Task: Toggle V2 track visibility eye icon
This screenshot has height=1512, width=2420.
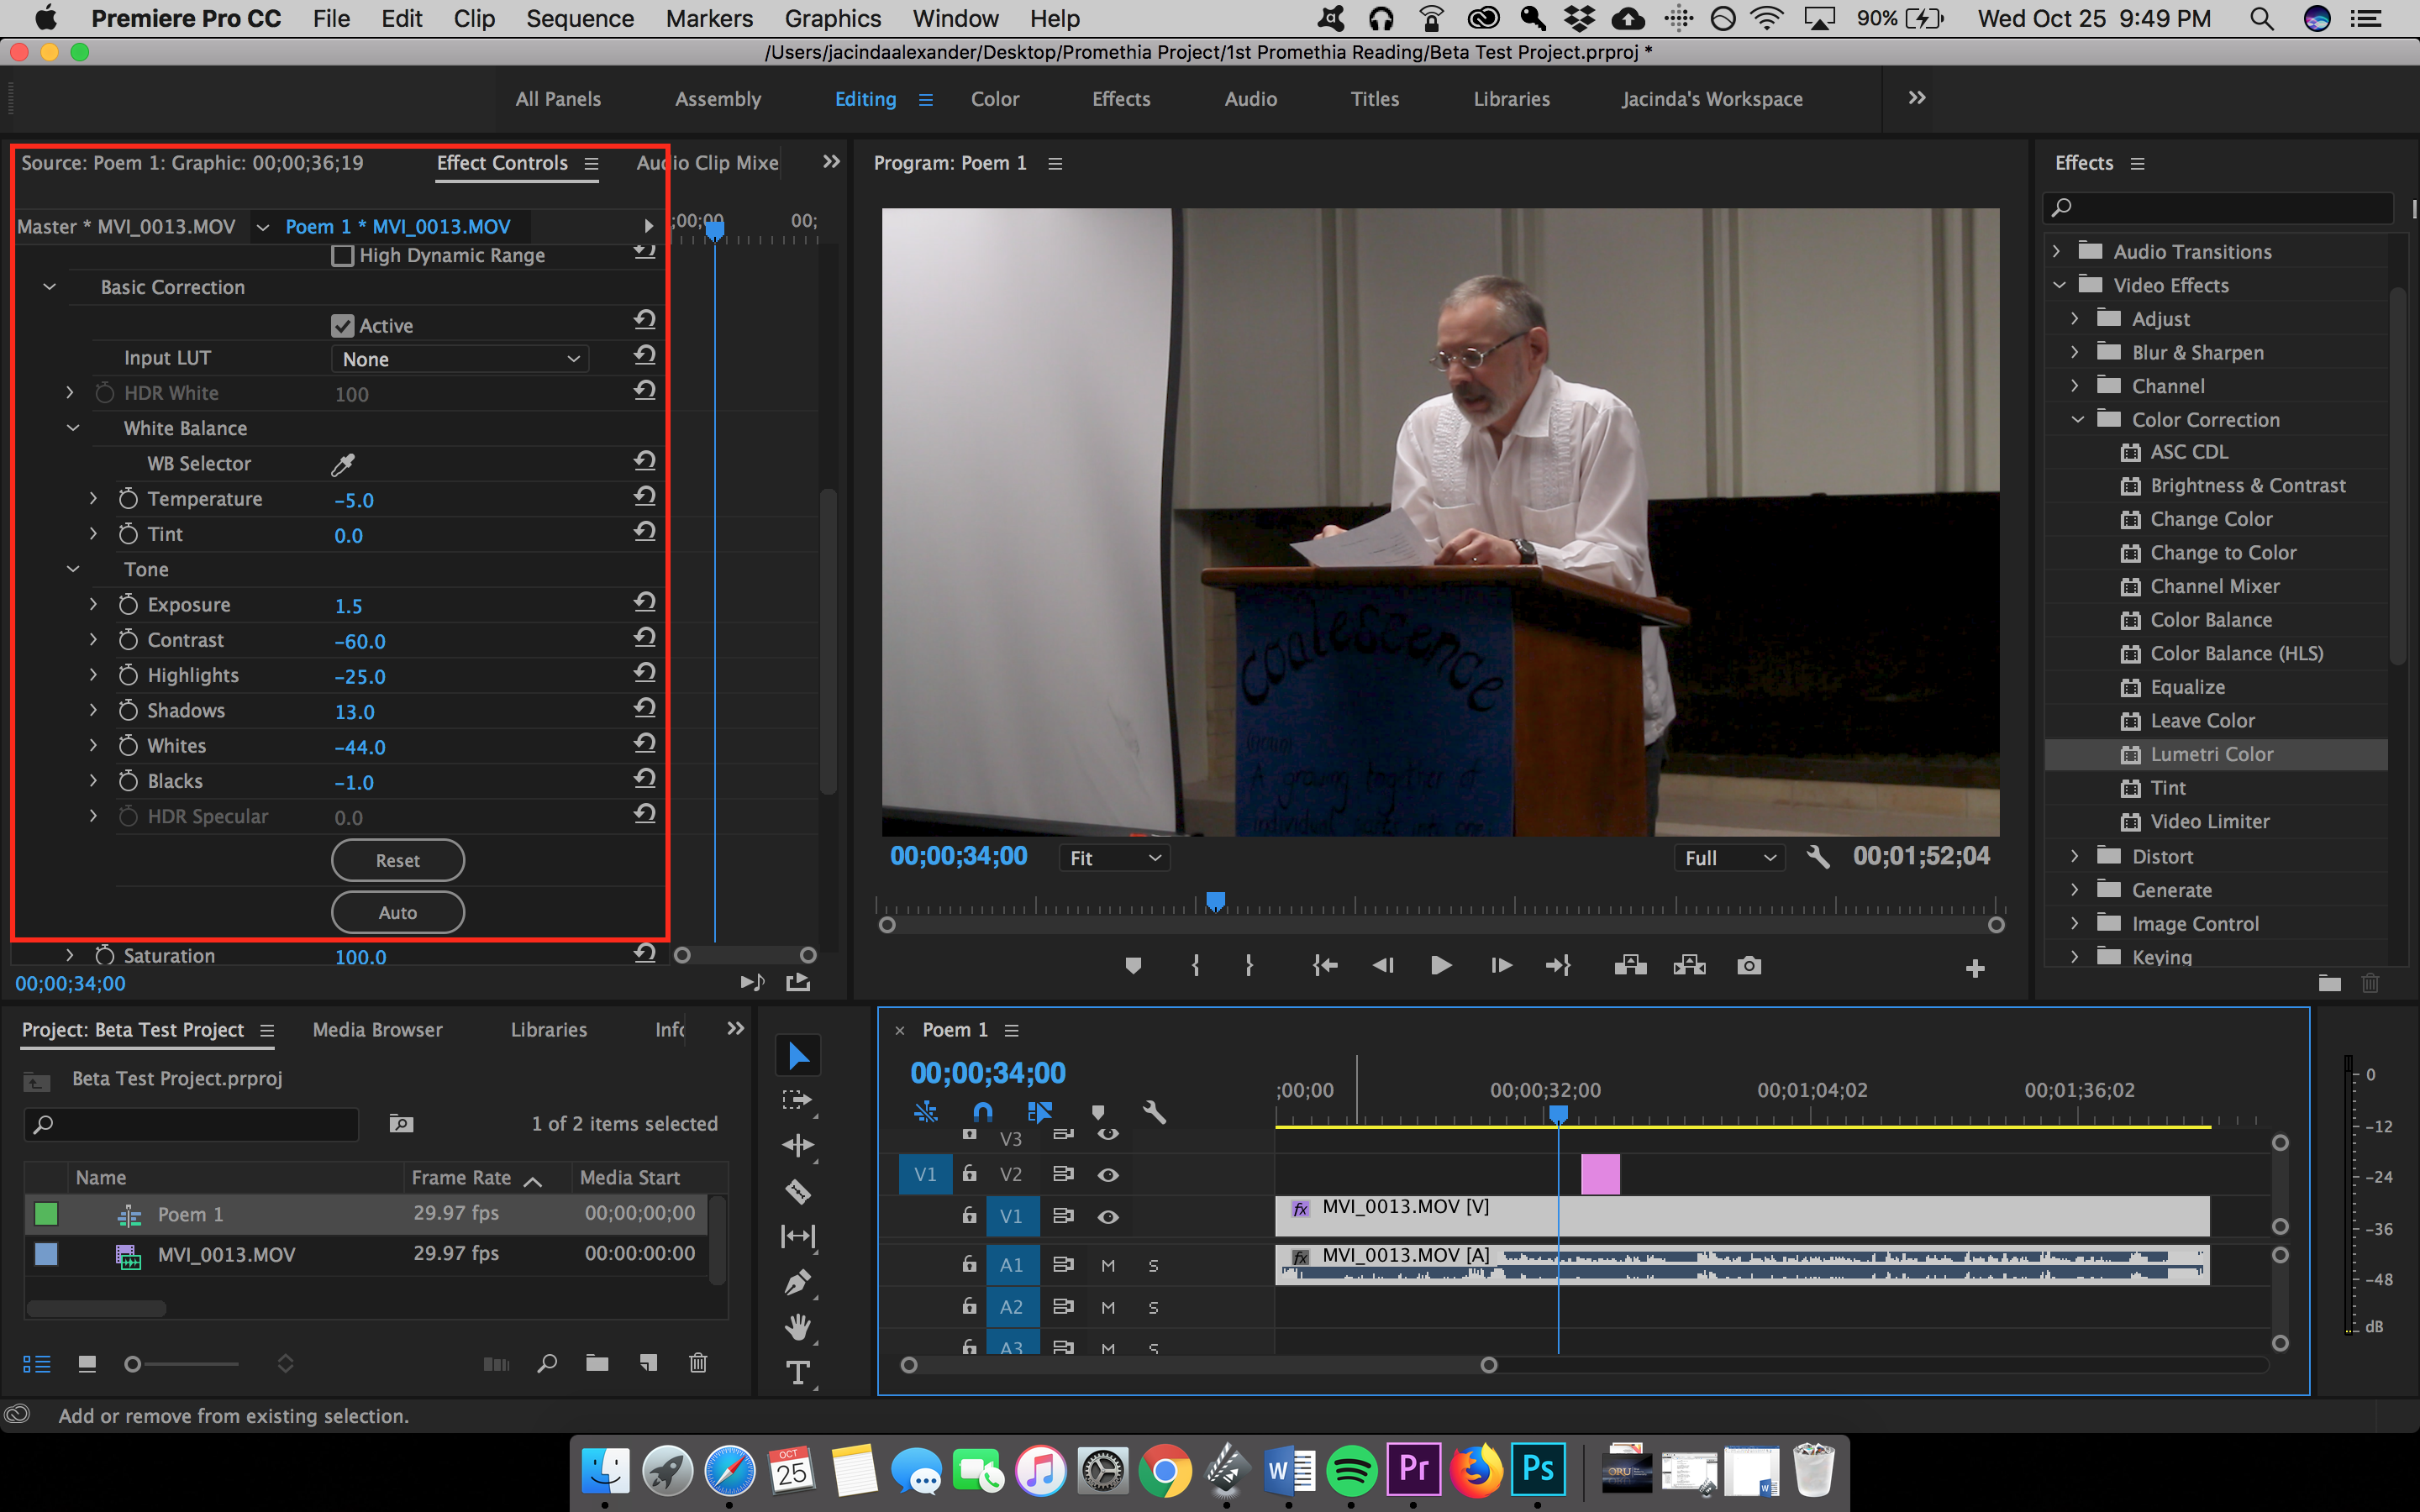Action: coord(1110,1174)
